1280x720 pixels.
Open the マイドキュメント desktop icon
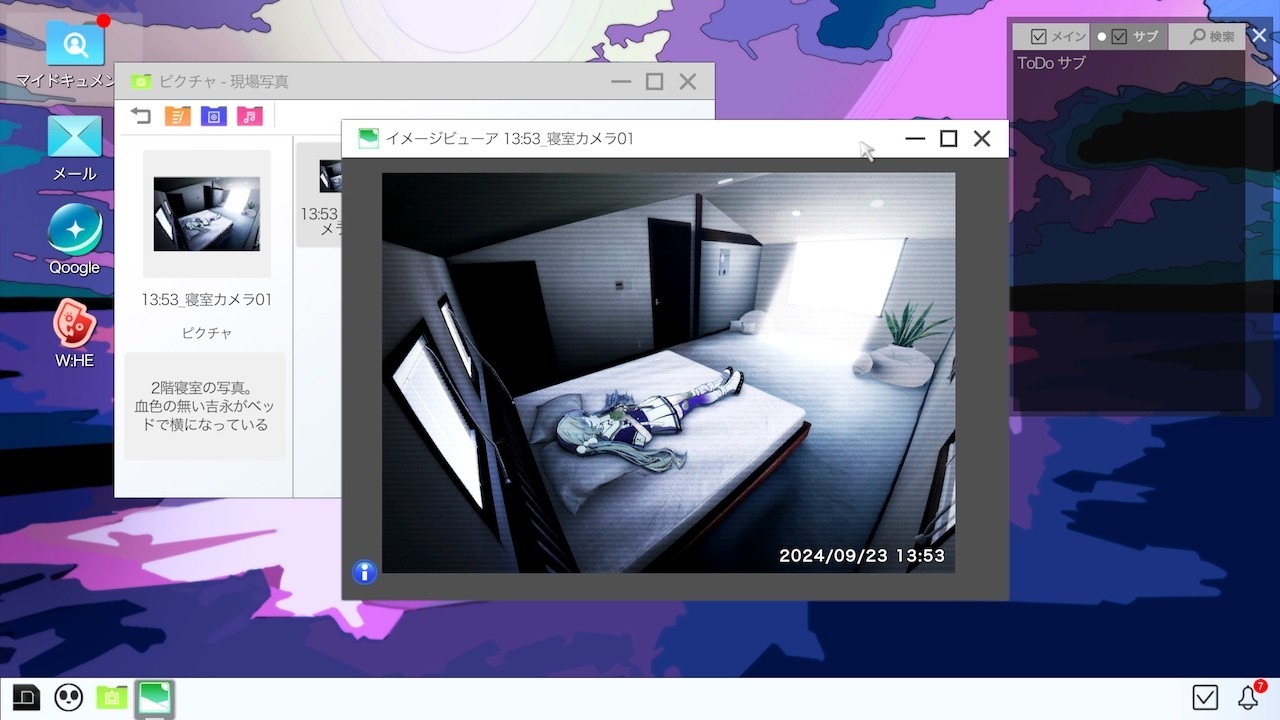(x=75, y=44)
